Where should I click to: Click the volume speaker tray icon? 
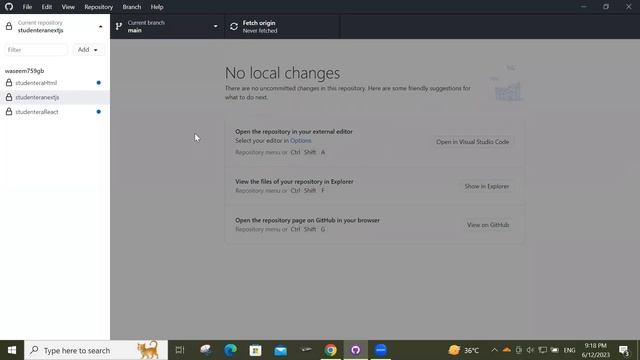tap(530, 350)
